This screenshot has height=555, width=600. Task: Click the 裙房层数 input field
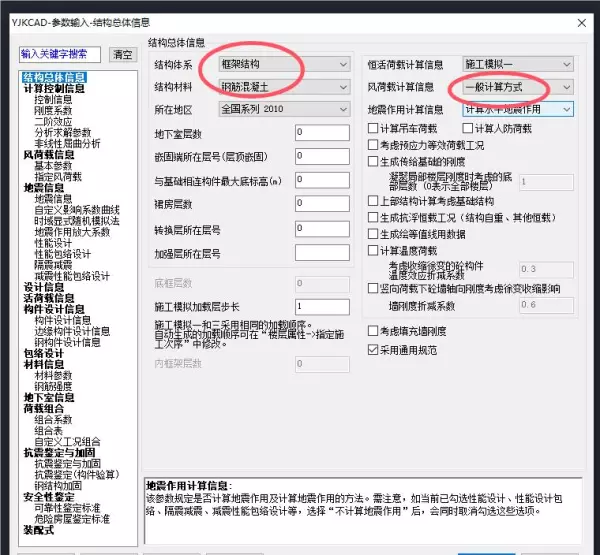click(x=322, y=204)
